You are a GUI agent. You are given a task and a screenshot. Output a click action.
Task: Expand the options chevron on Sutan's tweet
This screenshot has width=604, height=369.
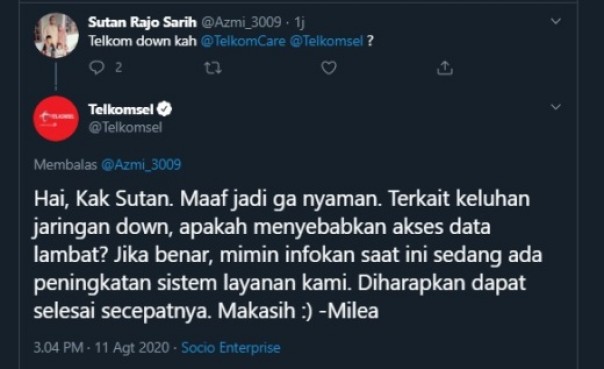[x=555, y=21]
